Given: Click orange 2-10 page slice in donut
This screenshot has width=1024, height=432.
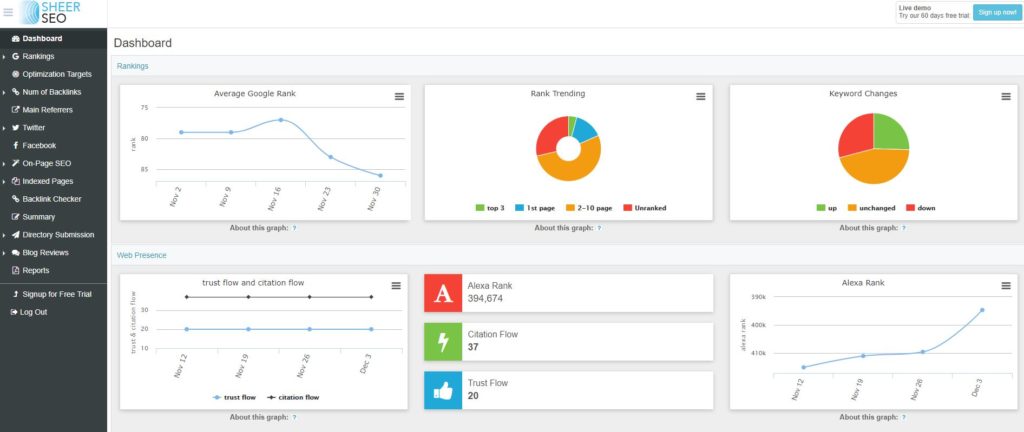Looking at the screenshot, I should pos(572,170).
